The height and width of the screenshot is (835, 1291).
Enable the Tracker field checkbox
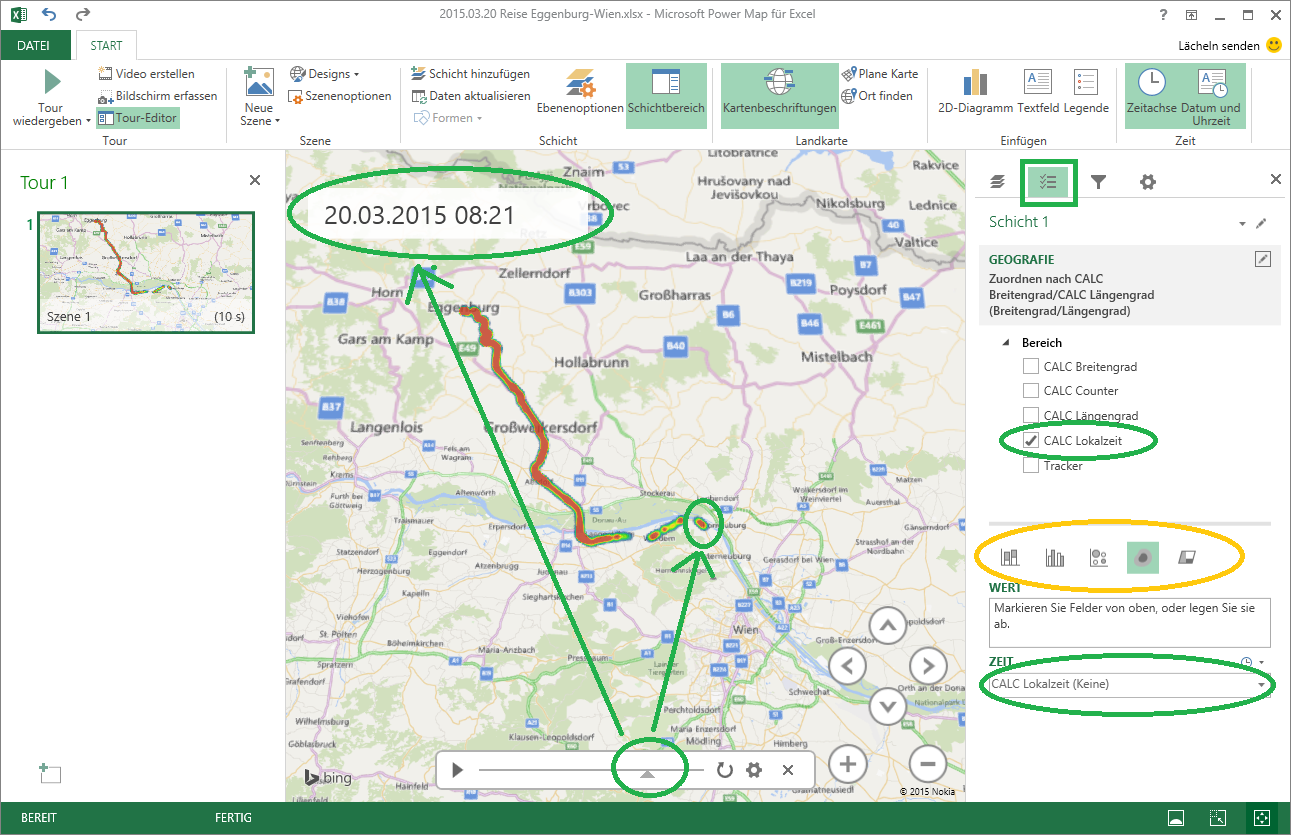(x=1031, y=465)
